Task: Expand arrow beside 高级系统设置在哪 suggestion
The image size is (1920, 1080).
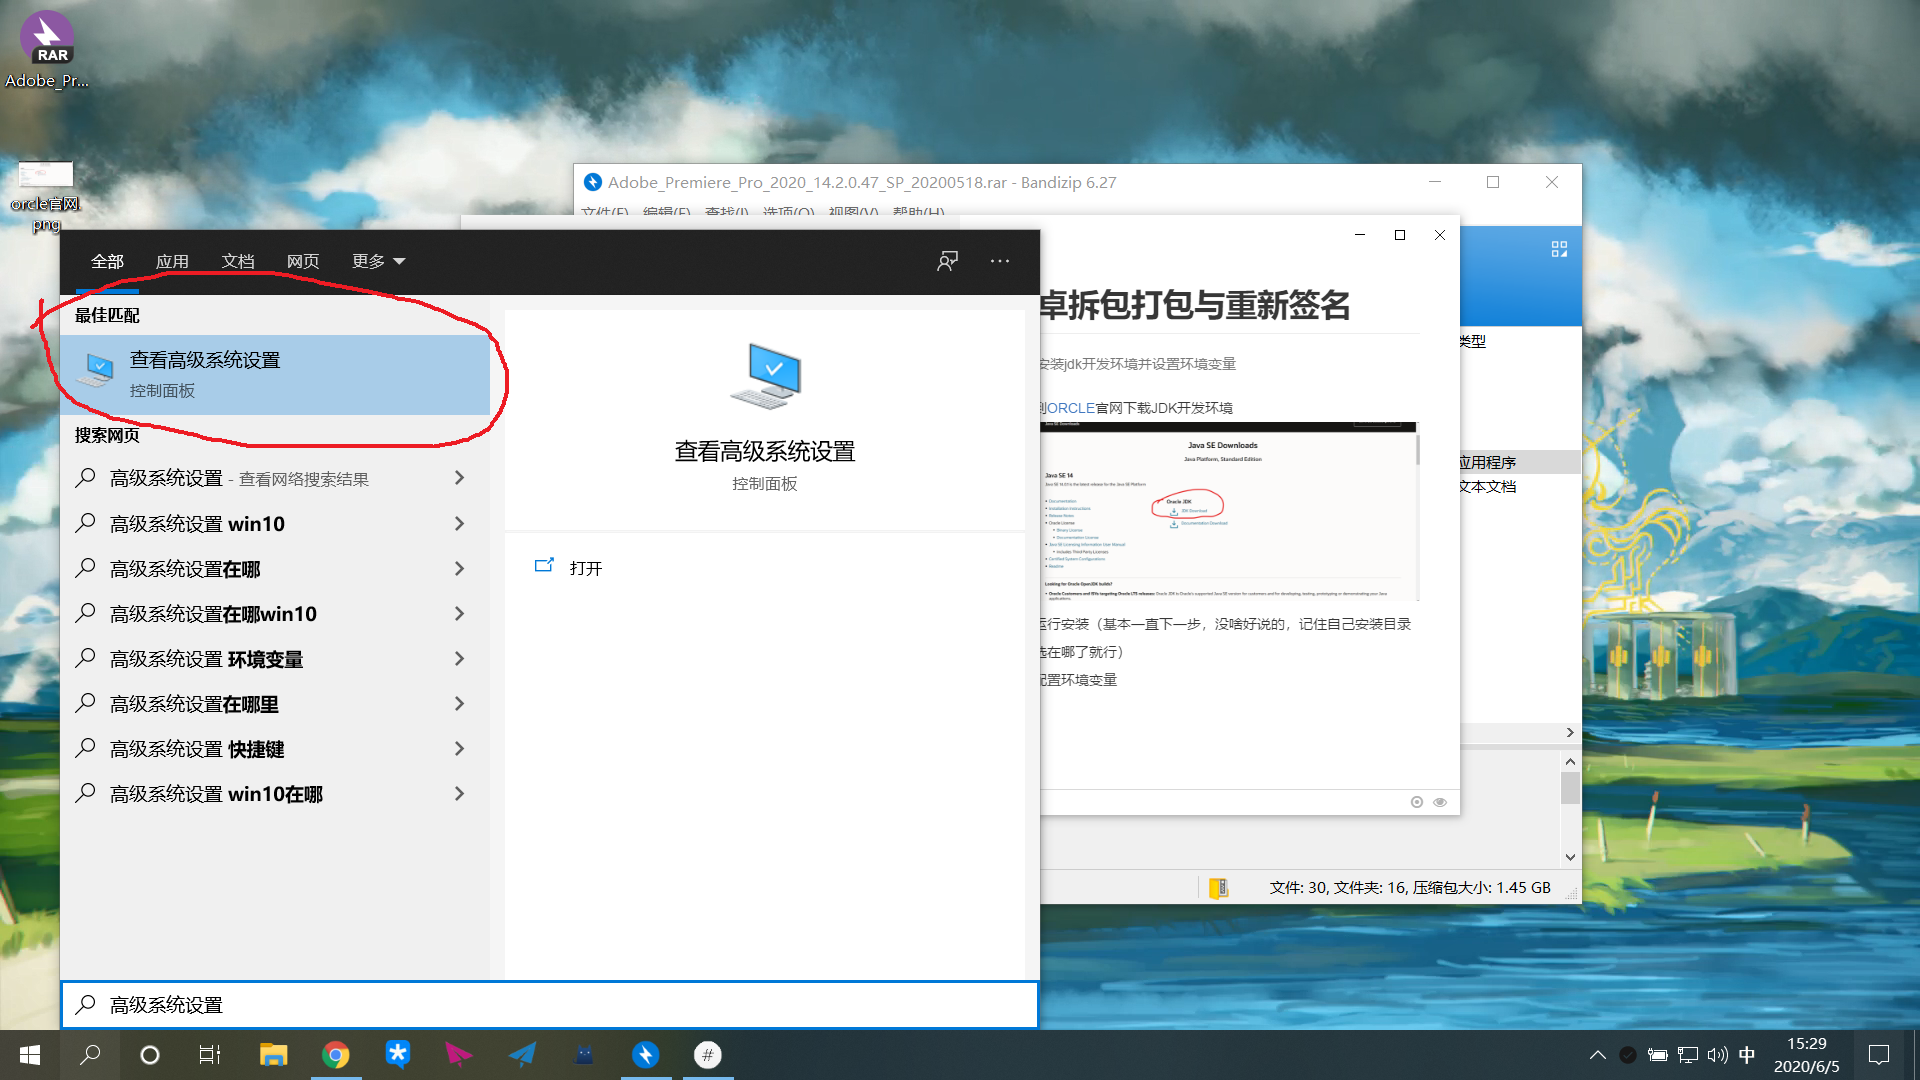Action: (x=460, y=569)
